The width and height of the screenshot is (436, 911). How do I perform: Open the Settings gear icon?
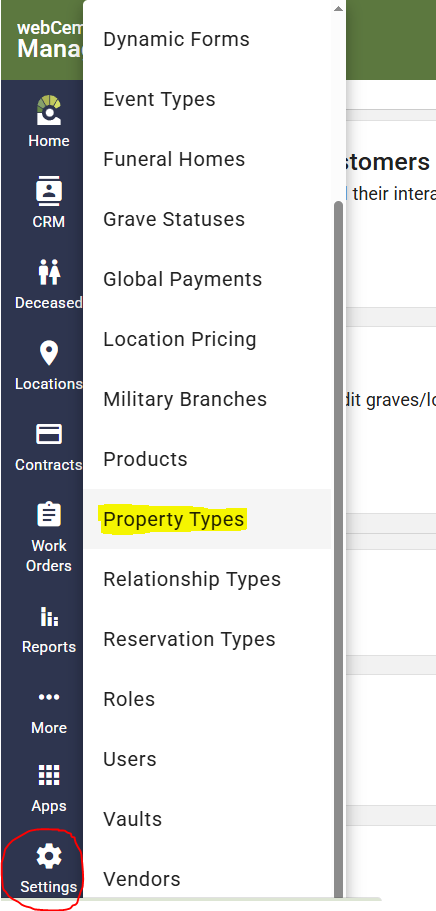pyautogui.click(x=49, y=856)
